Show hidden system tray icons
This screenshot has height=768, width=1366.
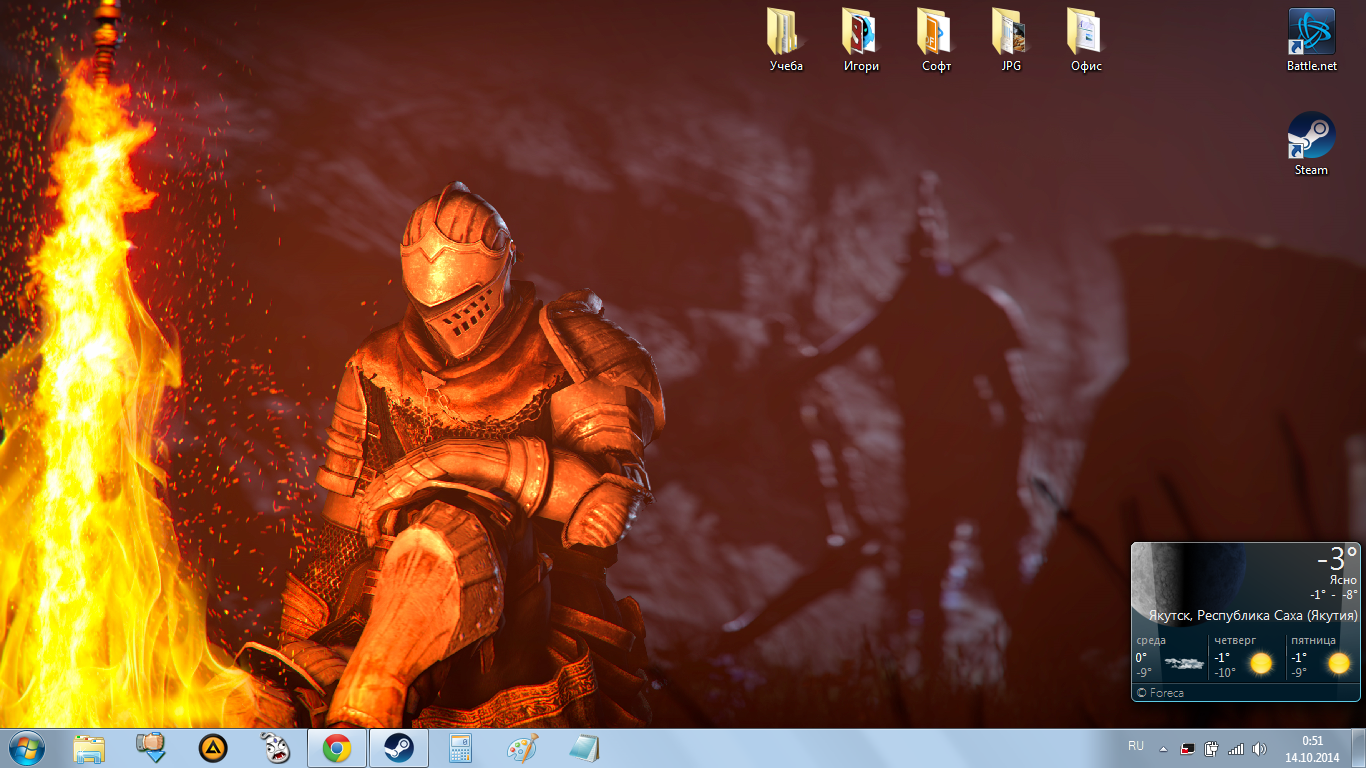point(1163,748)
